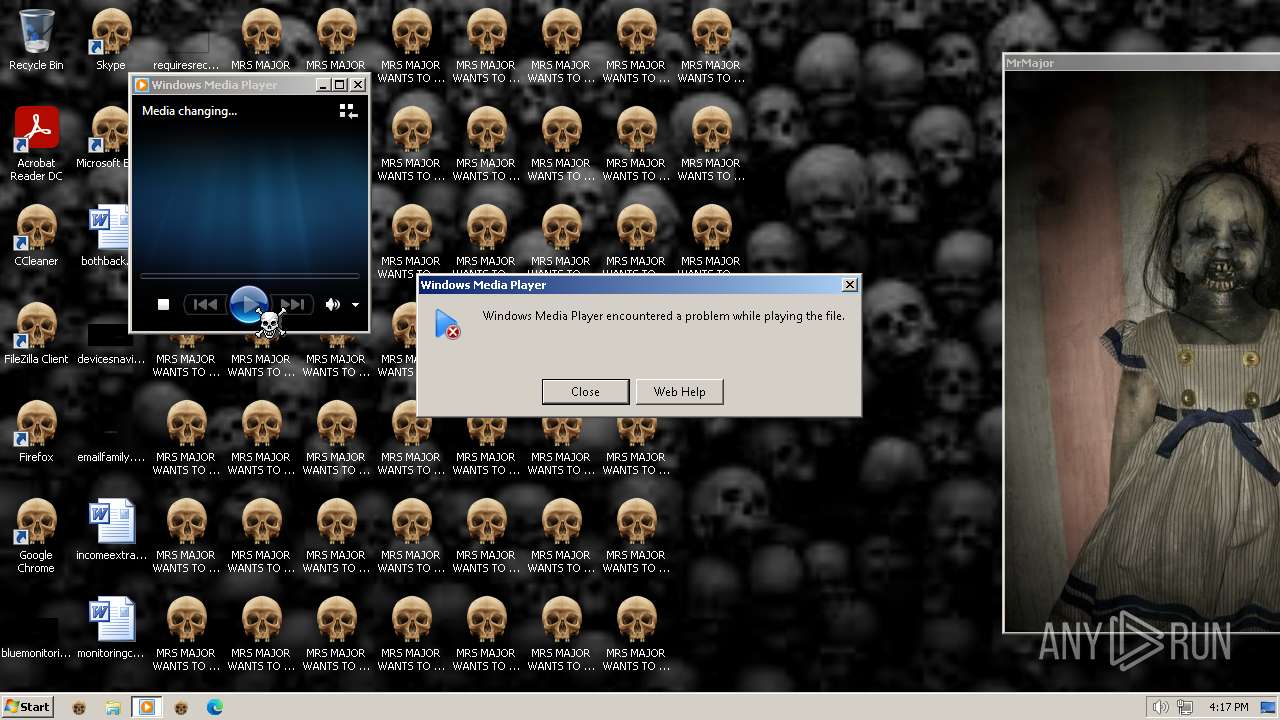This screenshot has width=1280, height=720.
Task: Open File Explorer from the taskbar
Action: 113,707
